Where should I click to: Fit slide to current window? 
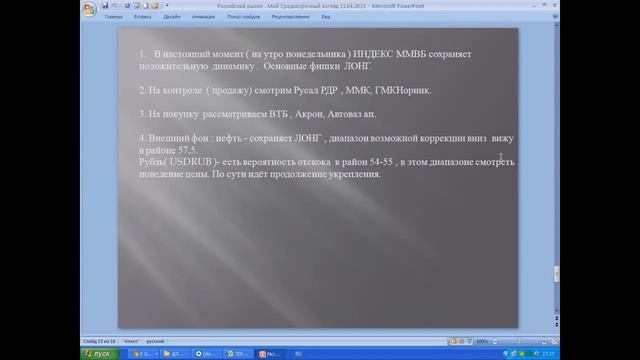(554, 341)
